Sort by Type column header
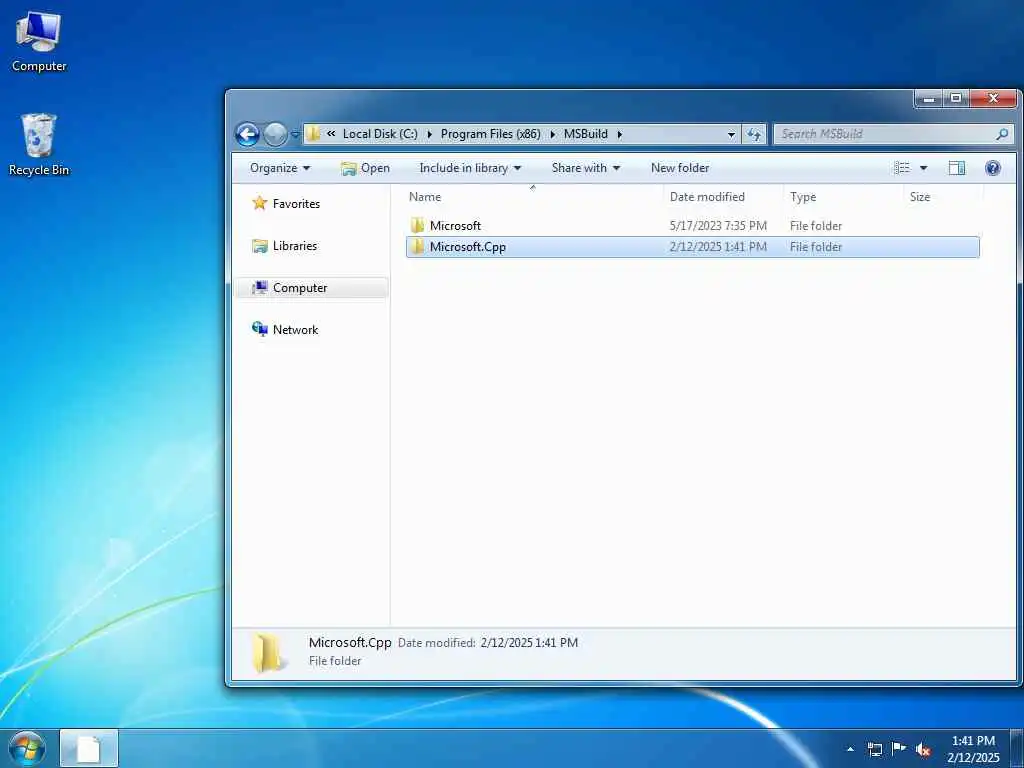Screen dimensions: 1024x768 (x=844, y=197)
